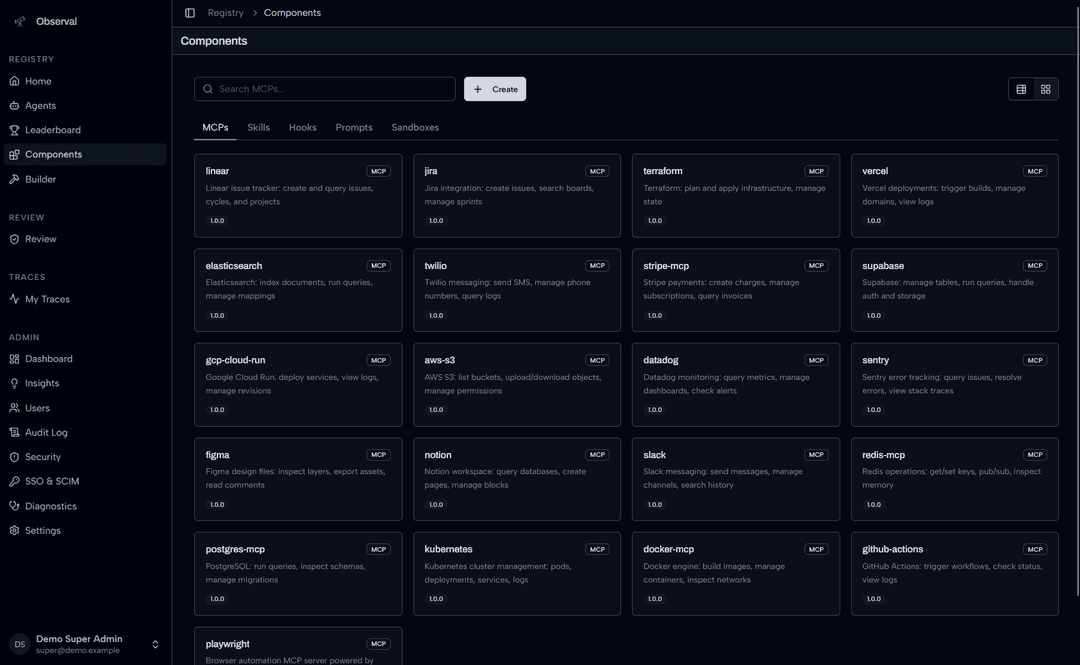
Task: Click the Components icon in sidebar
Action: (x=14, y=154)
